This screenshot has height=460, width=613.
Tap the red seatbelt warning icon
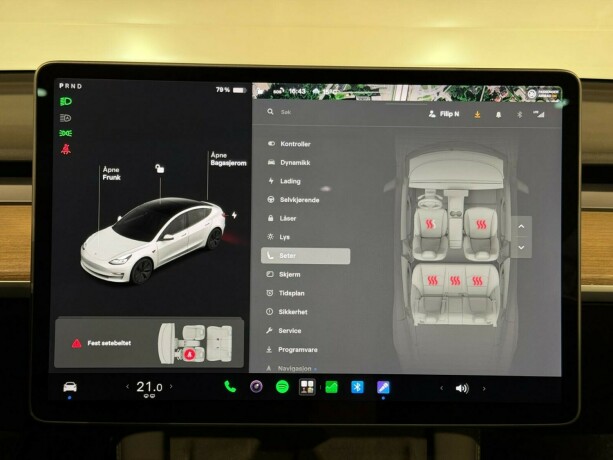(66, 149)
